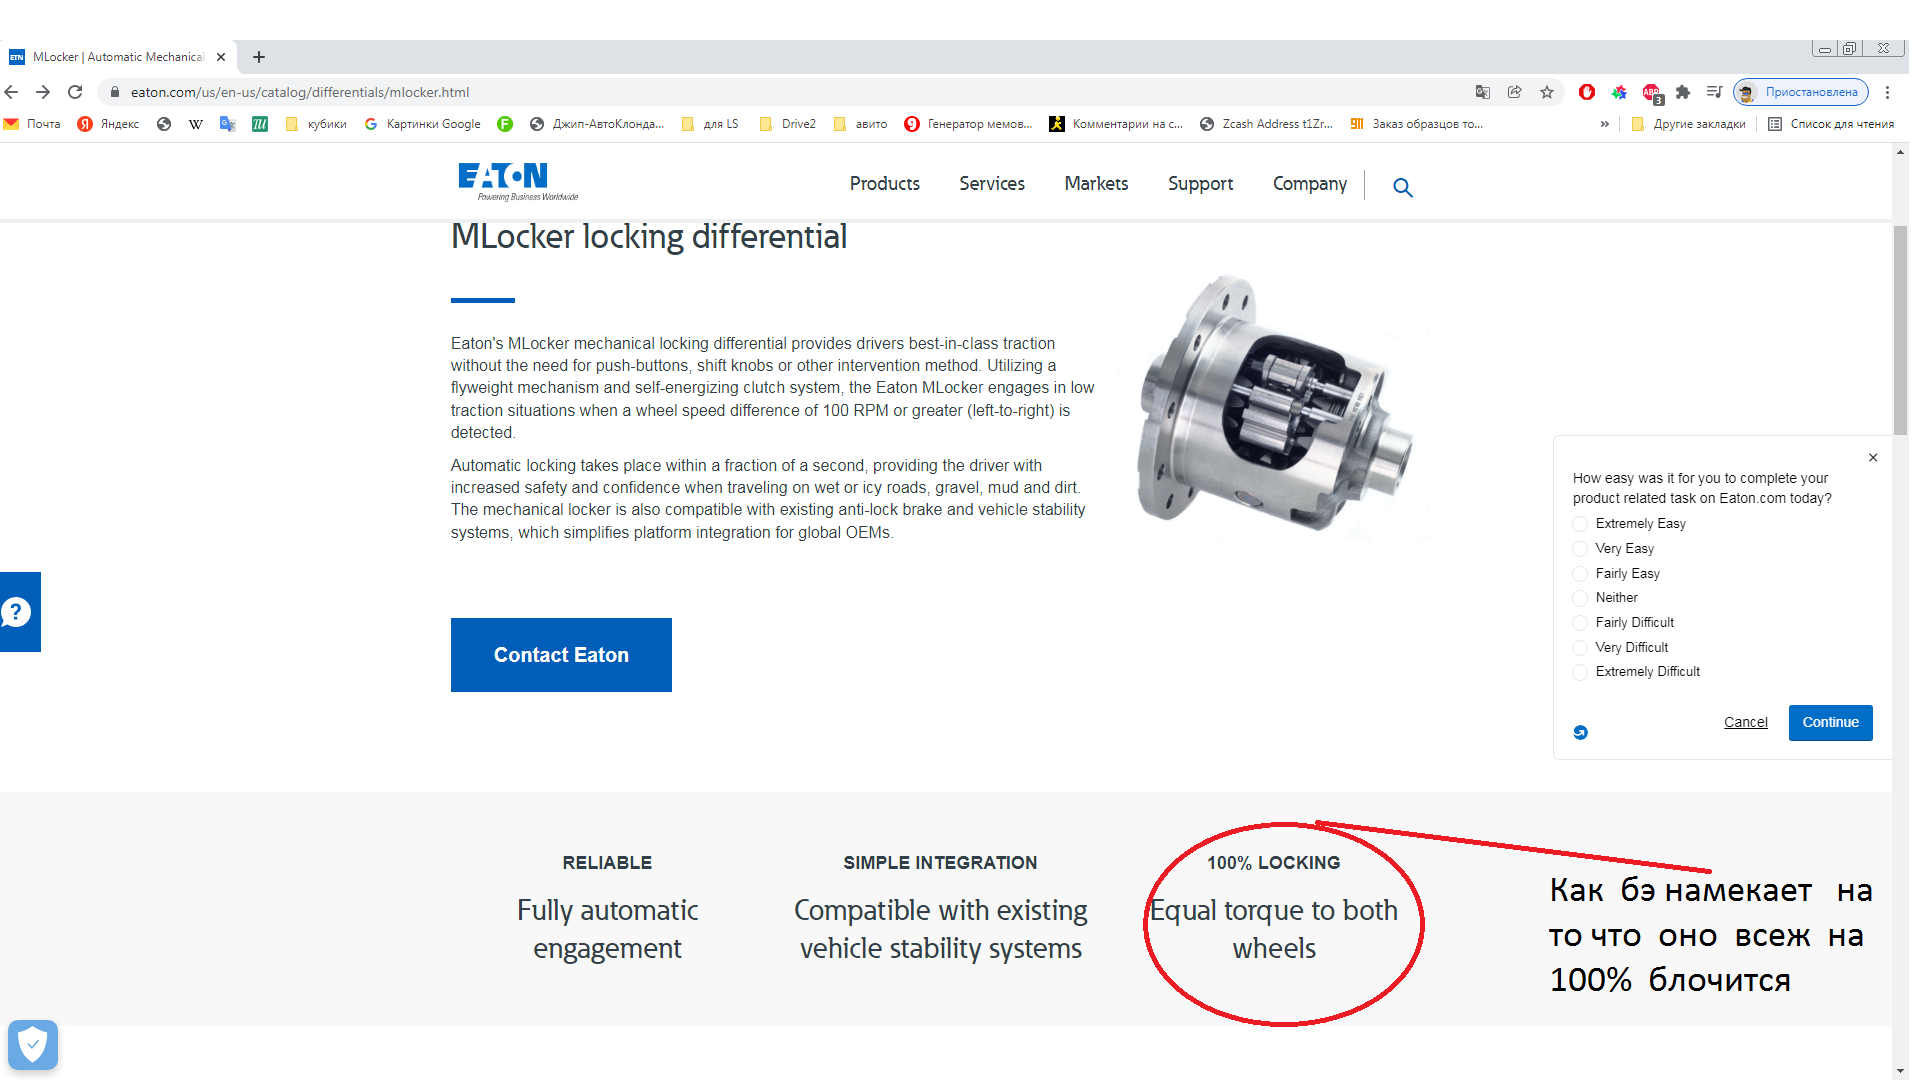Open the Wikipedia W bookmark
This screenshot has height=1080, width=1920.
coord(196,124)
